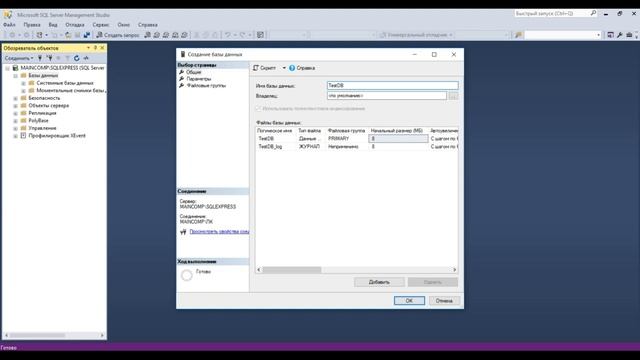Collapse the MAINCOMP\SQLEXPRESS server node
Image resolution: width=640 pixels, height=360 pixels.
click(x=7, y=68)
